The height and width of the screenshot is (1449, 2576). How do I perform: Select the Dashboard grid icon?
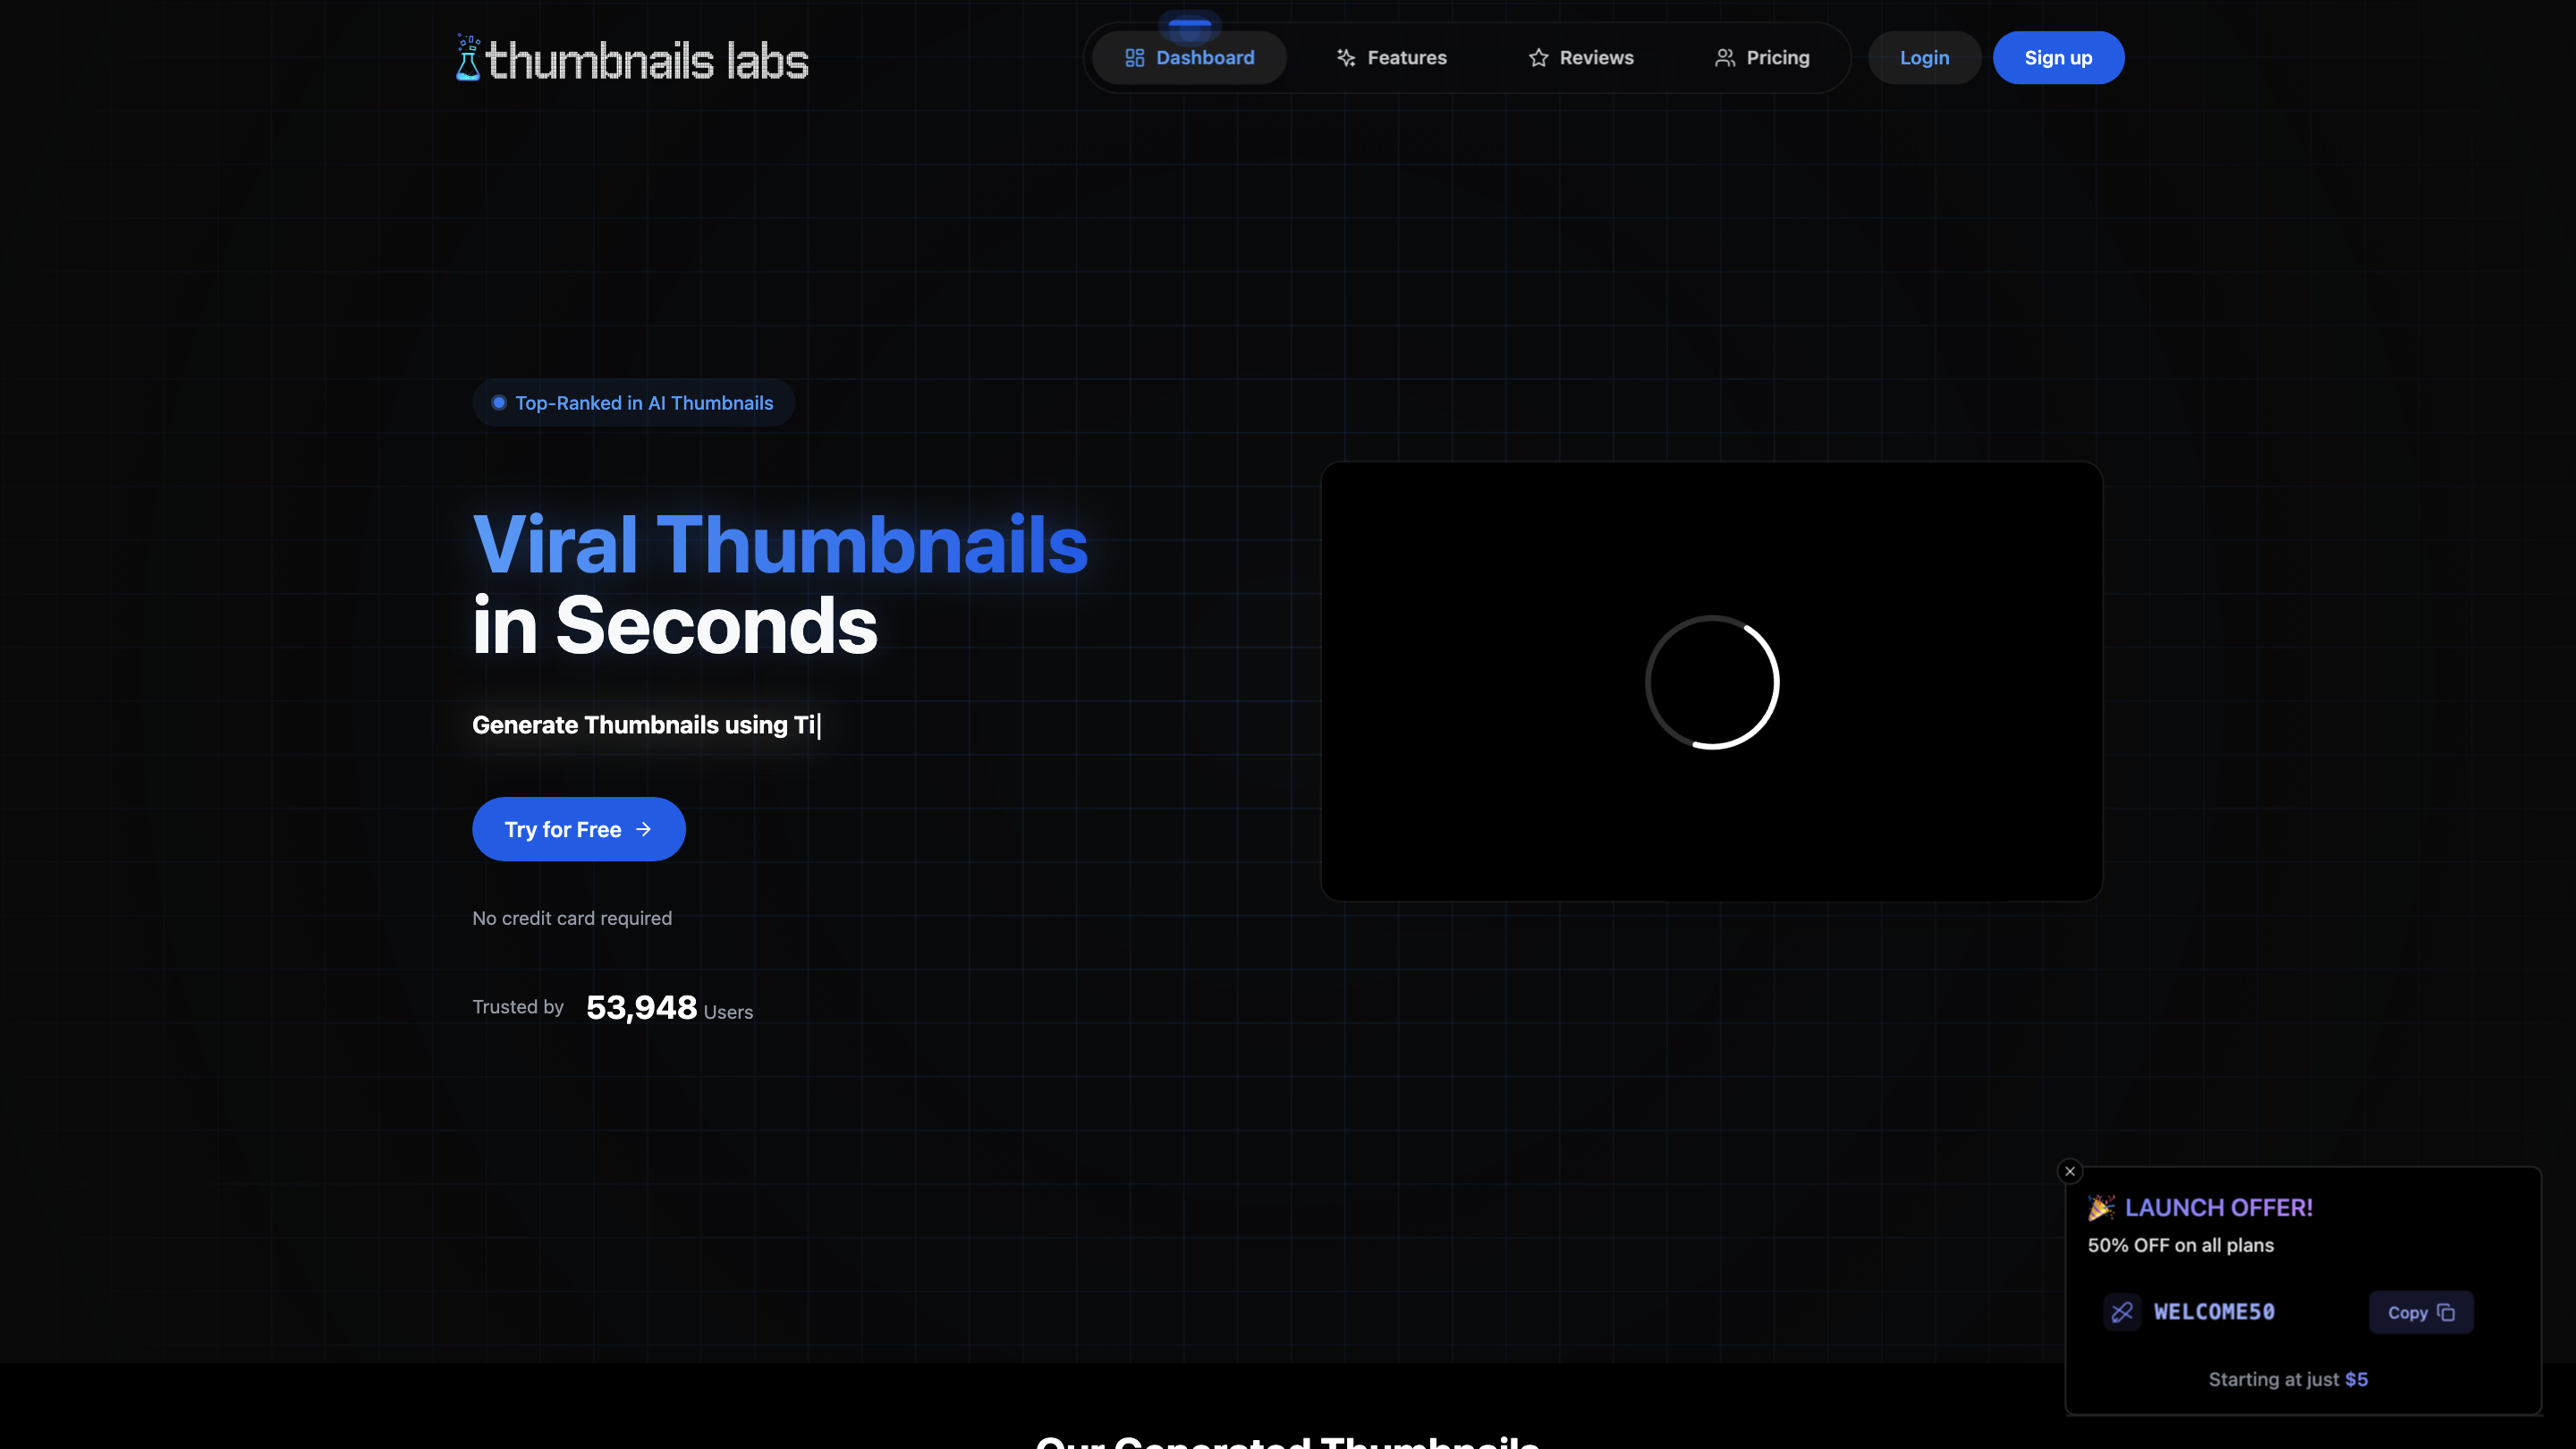[1135, 57]
